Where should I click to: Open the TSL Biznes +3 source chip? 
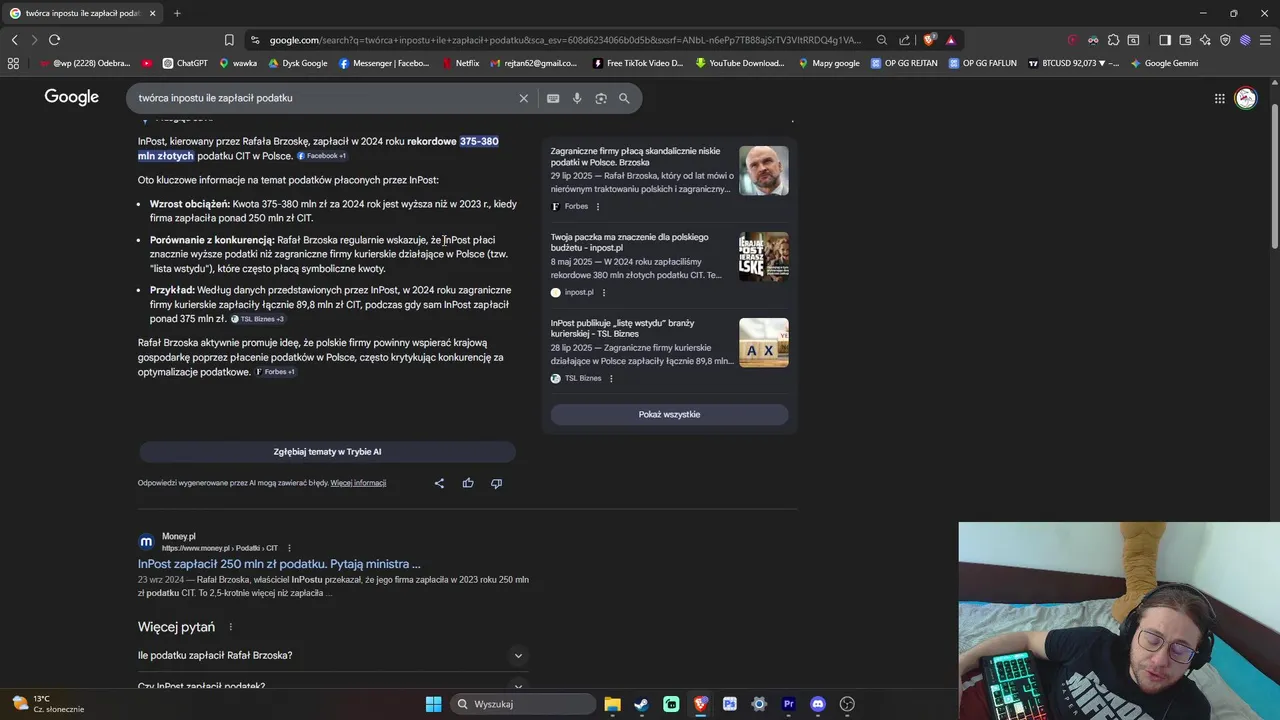[258, 319]
